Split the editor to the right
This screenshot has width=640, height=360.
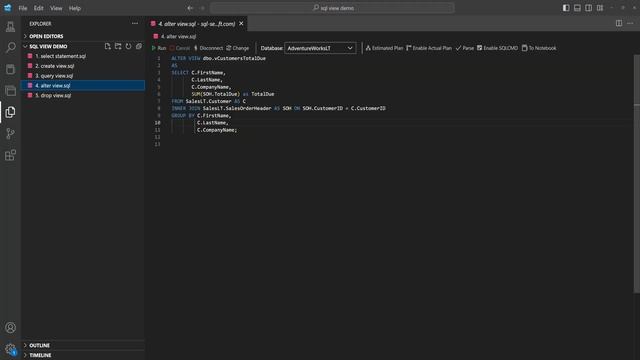[x=619, y=23]
